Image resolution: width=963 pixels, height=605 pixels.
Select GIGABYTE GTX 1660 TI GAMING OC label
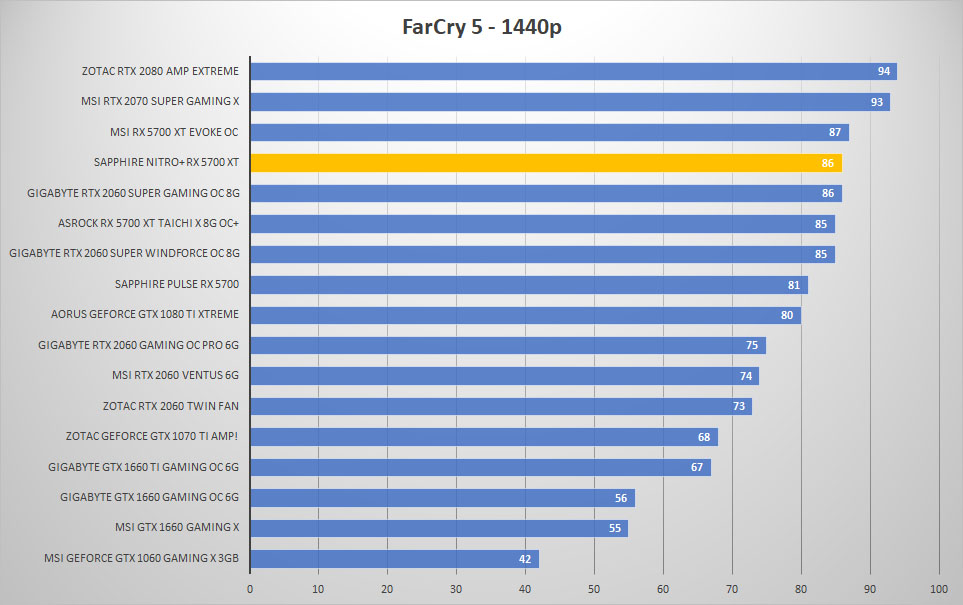[143, 467]
